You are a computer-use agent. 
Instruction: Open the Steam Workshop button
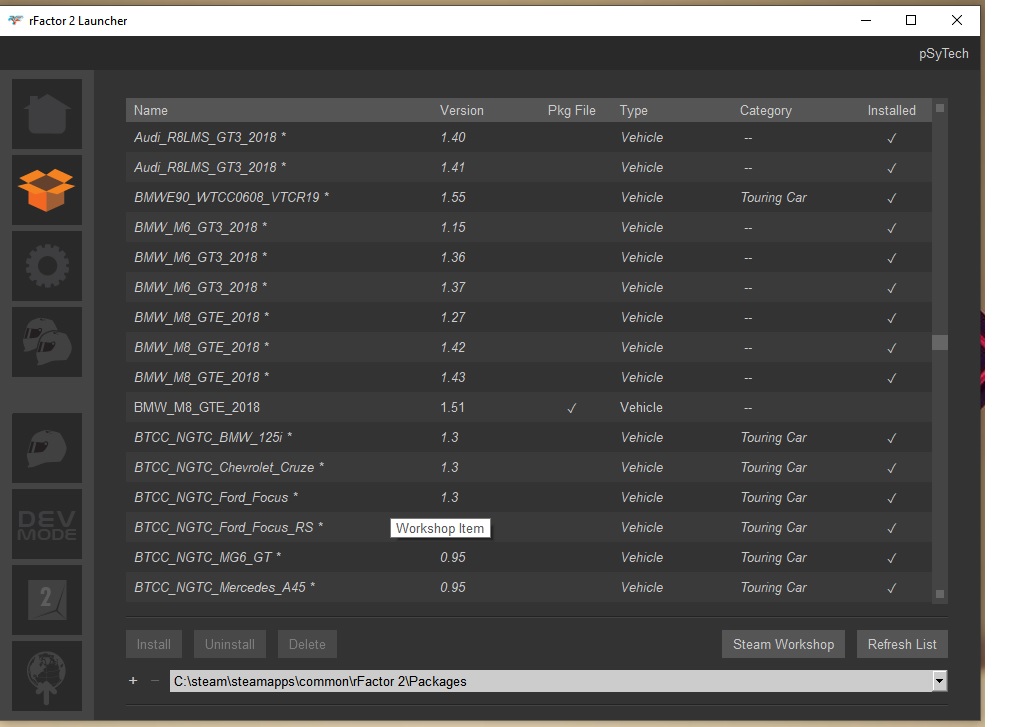783,645
